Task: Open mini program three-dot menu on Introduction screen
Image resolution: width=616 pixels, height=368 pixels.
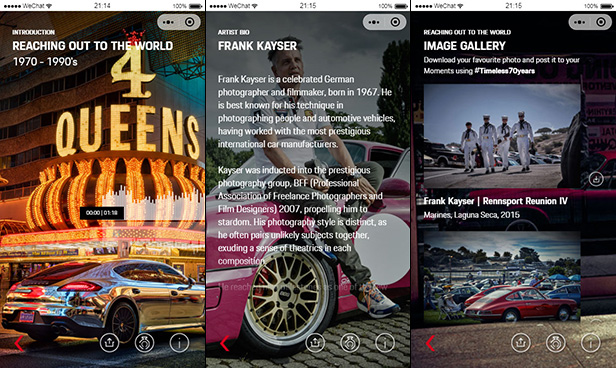Action: coord(169,22)
